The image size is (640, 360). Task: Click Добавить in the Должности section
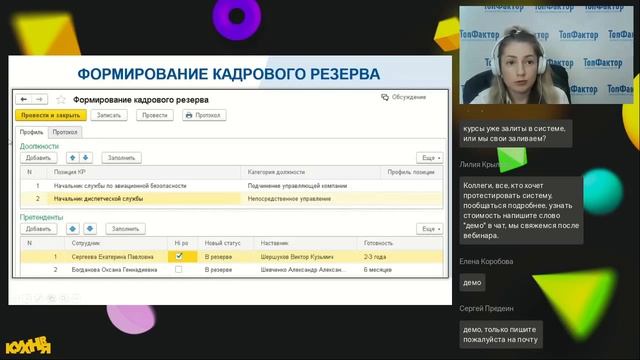[38, 158]
